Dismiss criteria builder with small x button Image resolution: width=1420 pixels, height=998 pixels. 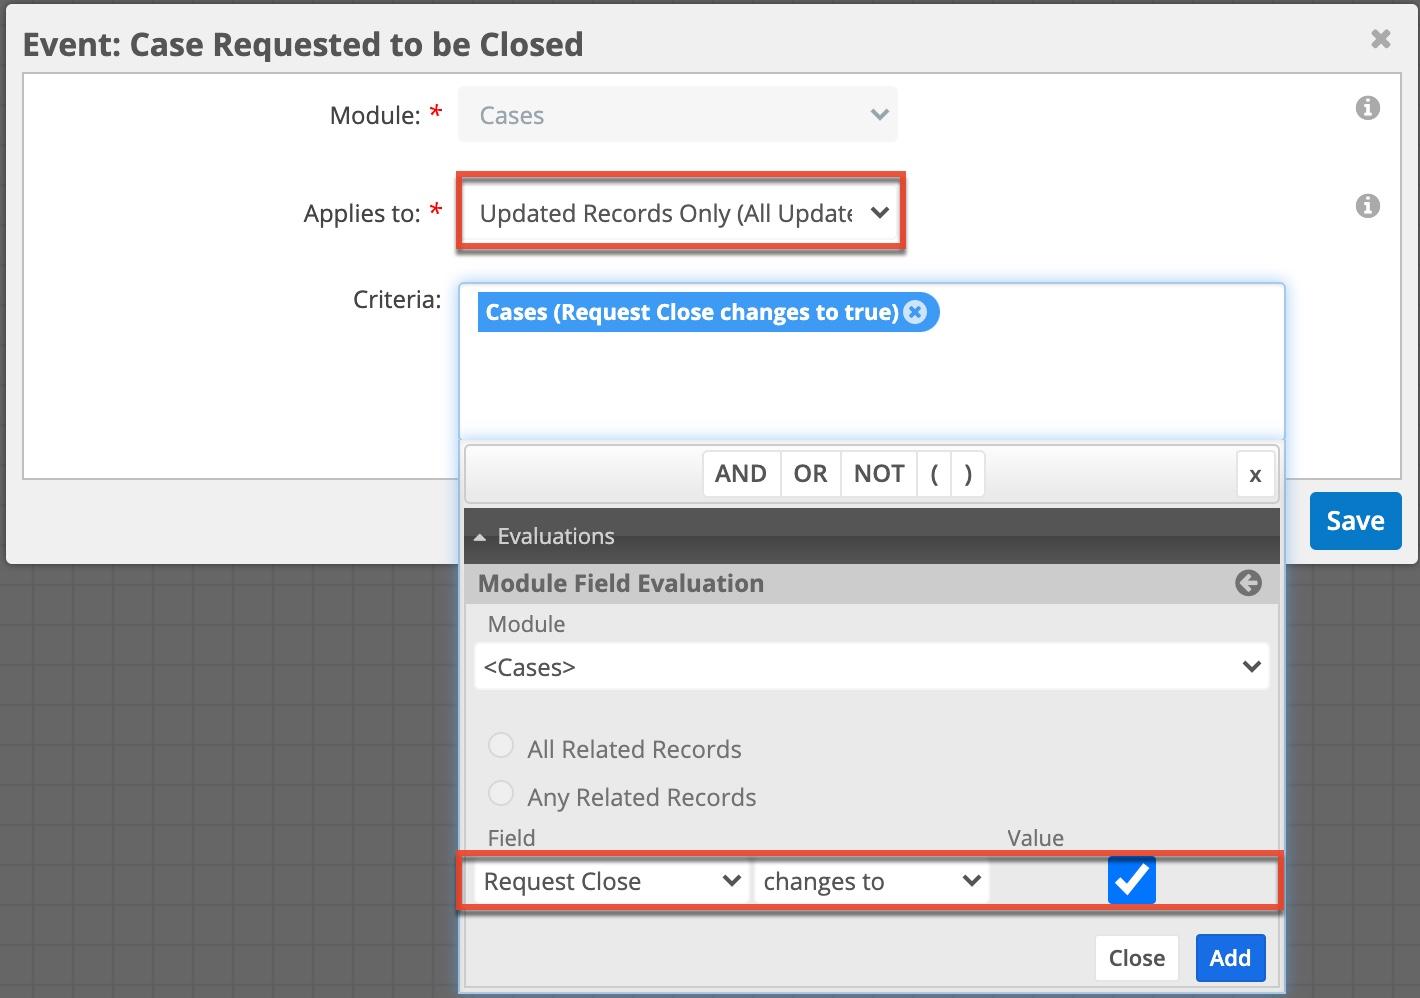coord(1255,475)
